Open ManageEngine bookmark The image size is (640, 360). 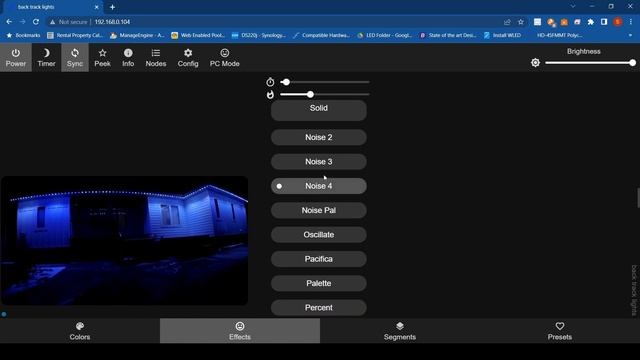[x=137, y=36]
